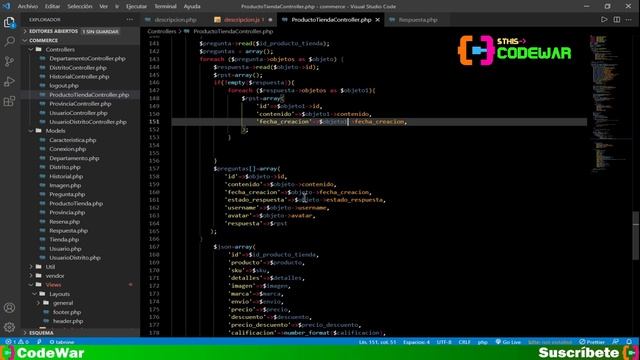
Task: Click the VS Code logo icon in title bar
Action: pos(7,6)
